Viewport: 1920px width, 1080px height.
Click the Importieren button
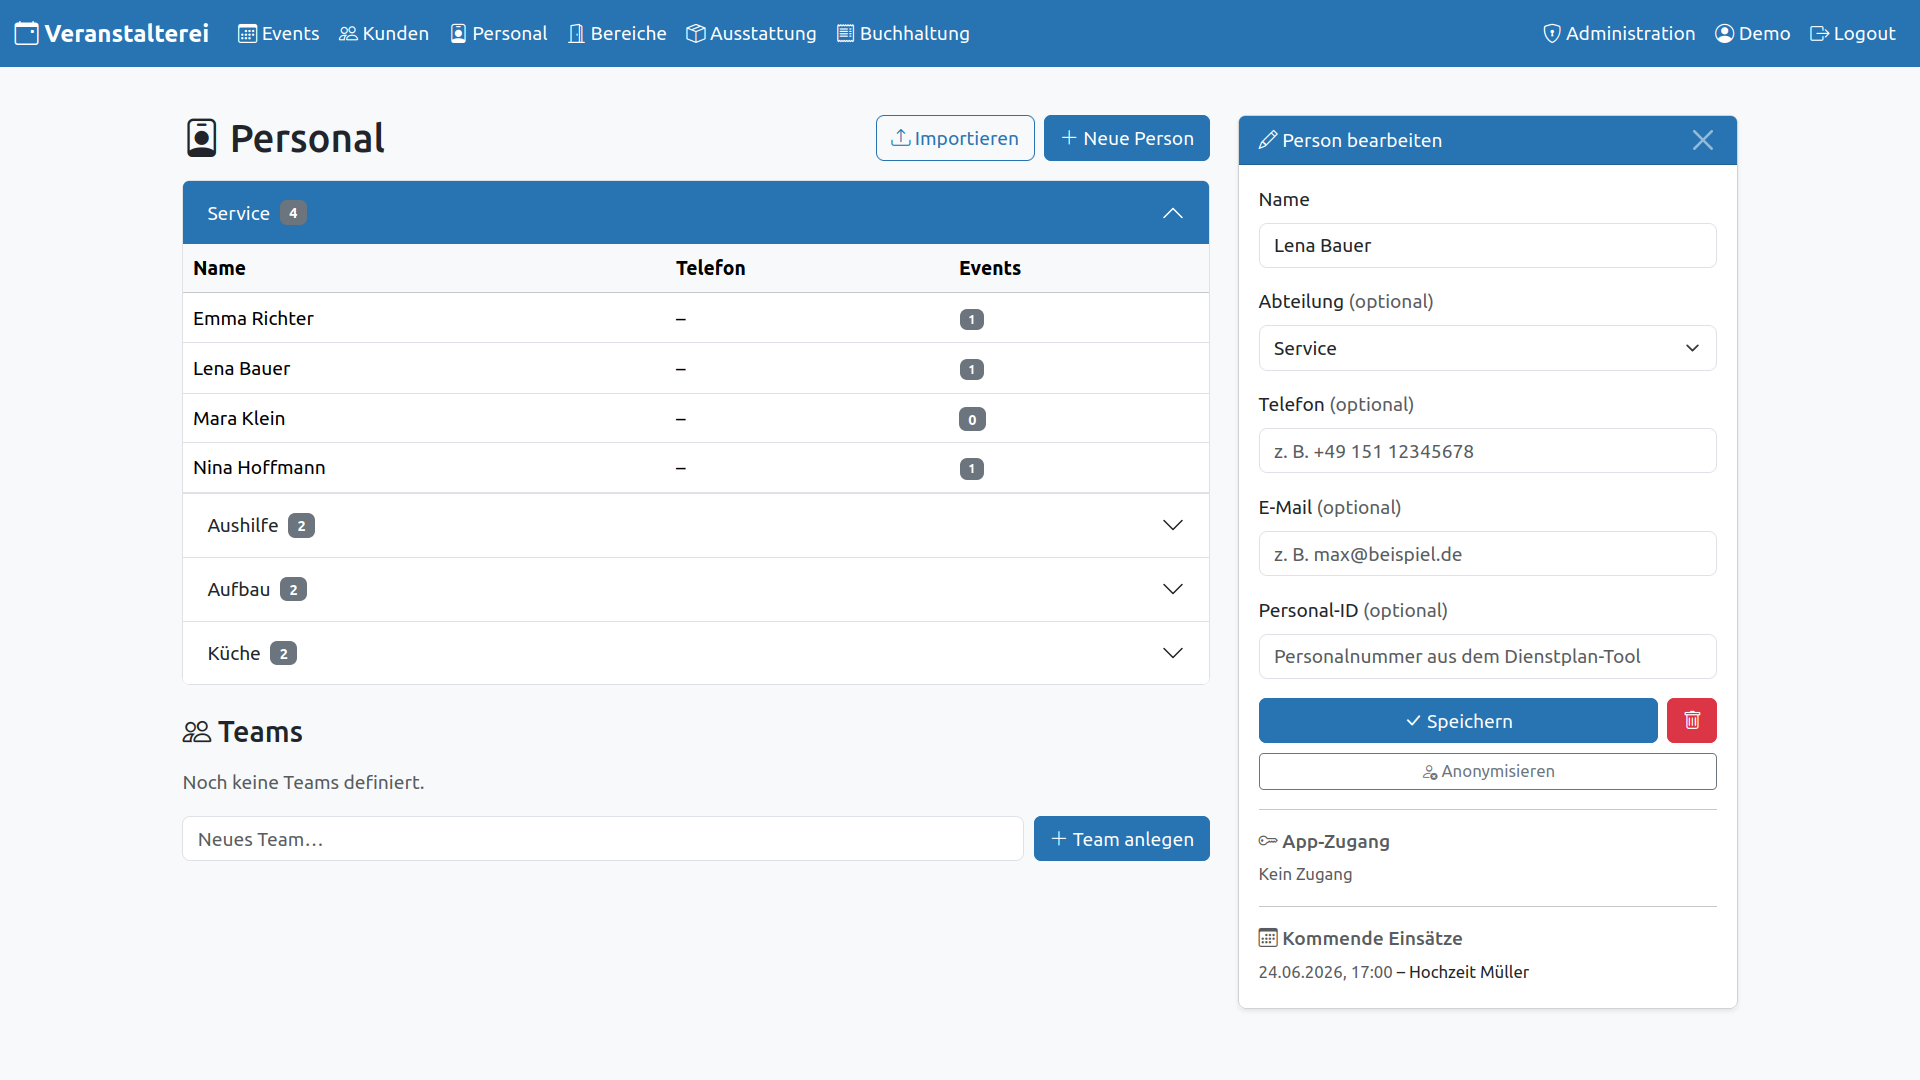click(955, 138)
